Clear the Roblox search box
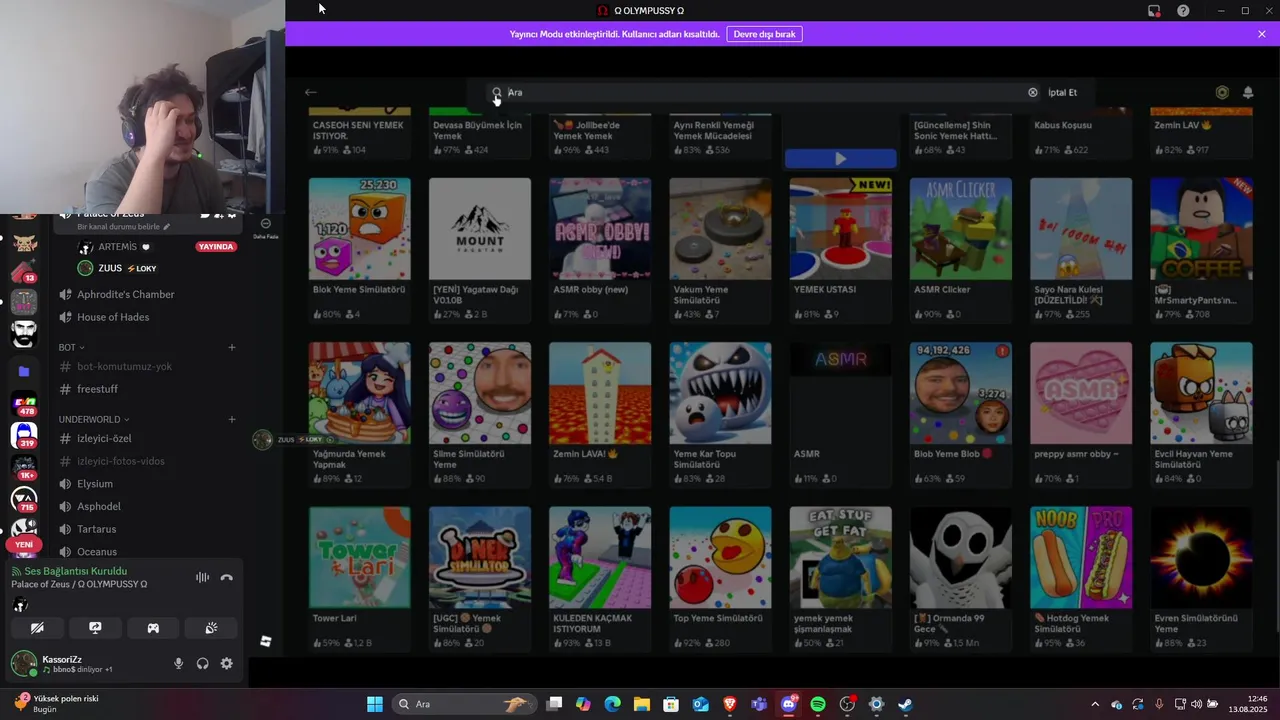This screenshot has width=1280, height=720. point(1033,92)
